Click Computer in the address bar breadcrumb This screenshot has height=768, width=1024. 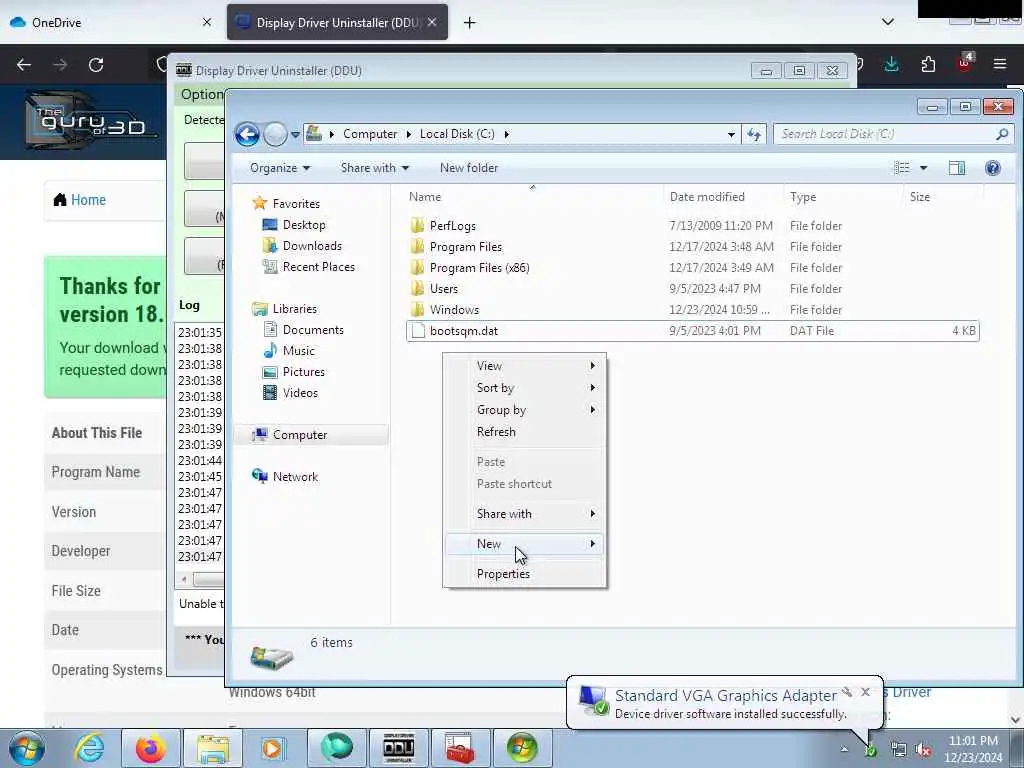pyautogui.click(x=370, y=134)
